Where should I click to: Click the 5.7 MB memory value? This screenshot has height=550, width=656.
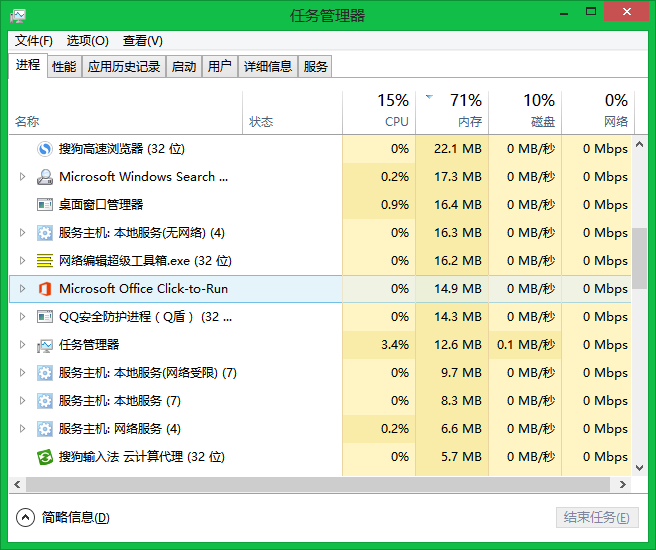(461, 457)
